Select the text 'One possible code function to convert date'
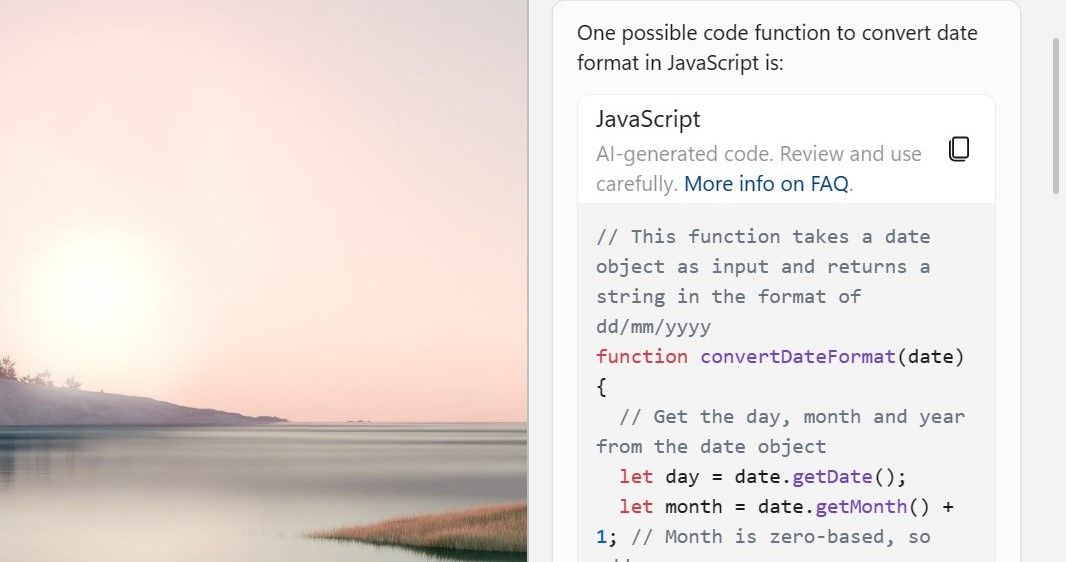Image resolution: width=1066 pixels, height=562 pixels. click(777, 33)
